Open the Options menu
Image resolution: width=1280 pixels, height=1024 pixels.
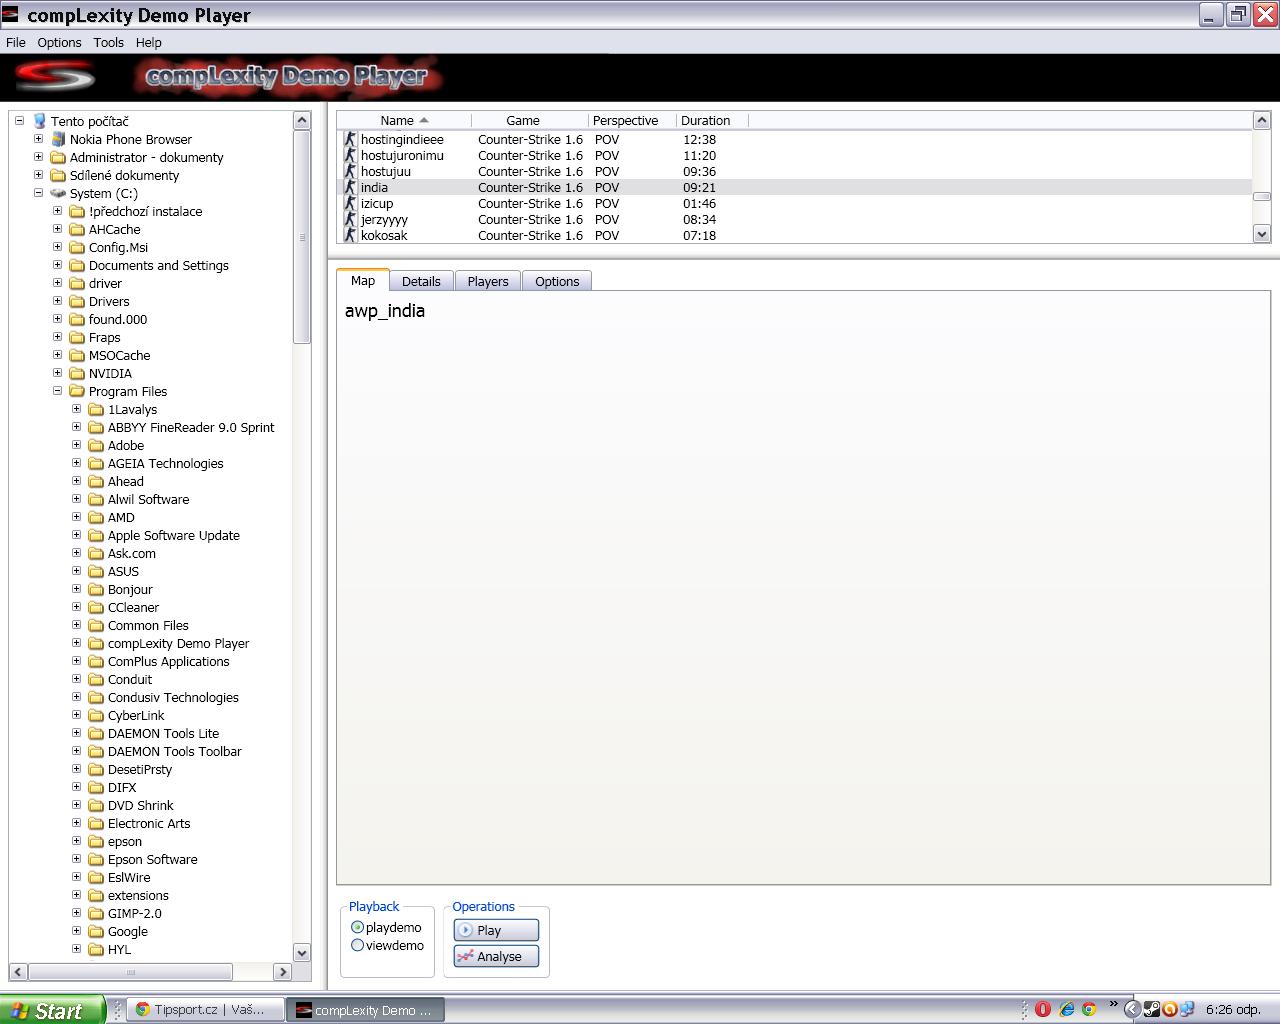click(x=59, y=42)
